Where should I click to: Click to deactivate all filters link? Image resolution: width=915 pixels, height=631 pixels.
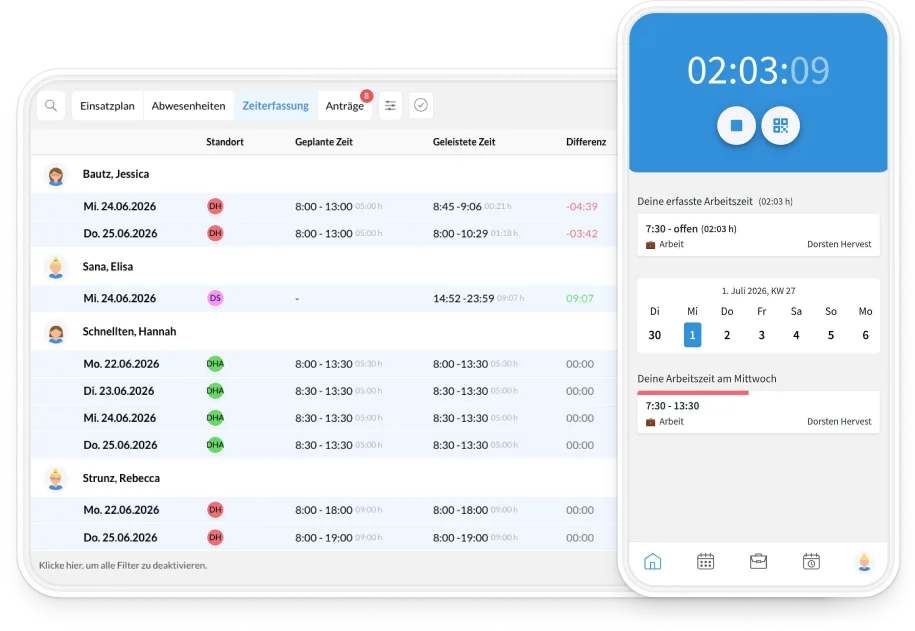pos(123,565)
